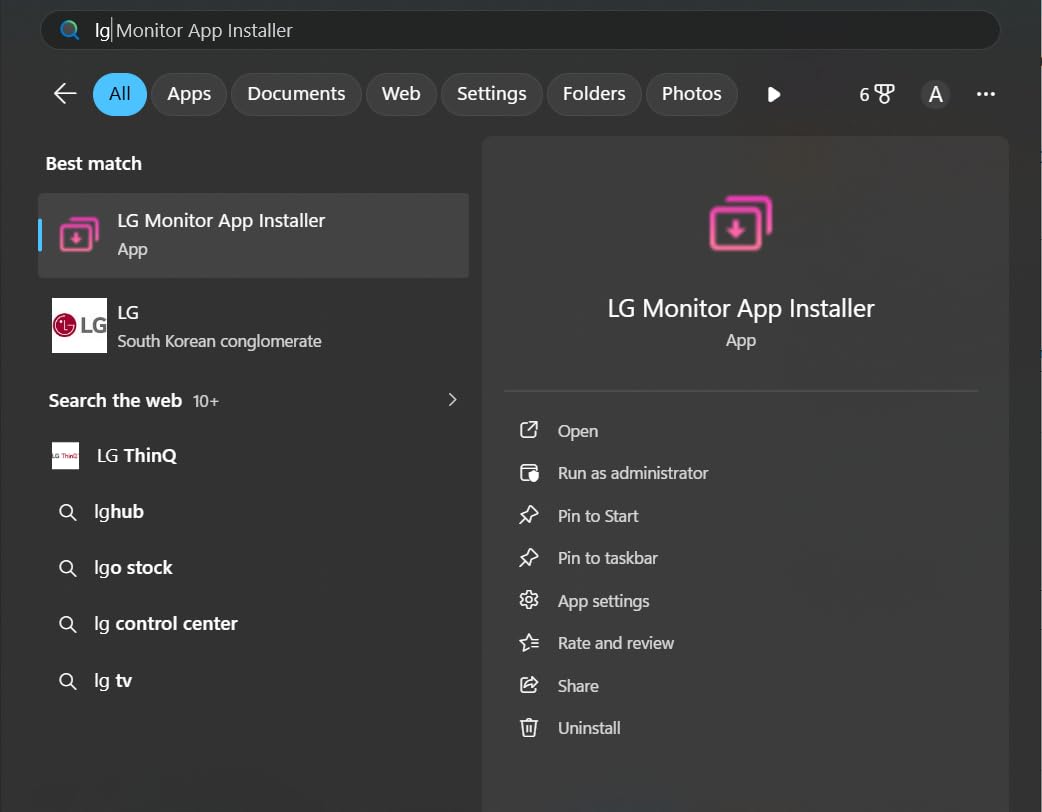1042x812 pixels.
Task: Search the web for lg tv
Action: [253, 680]
